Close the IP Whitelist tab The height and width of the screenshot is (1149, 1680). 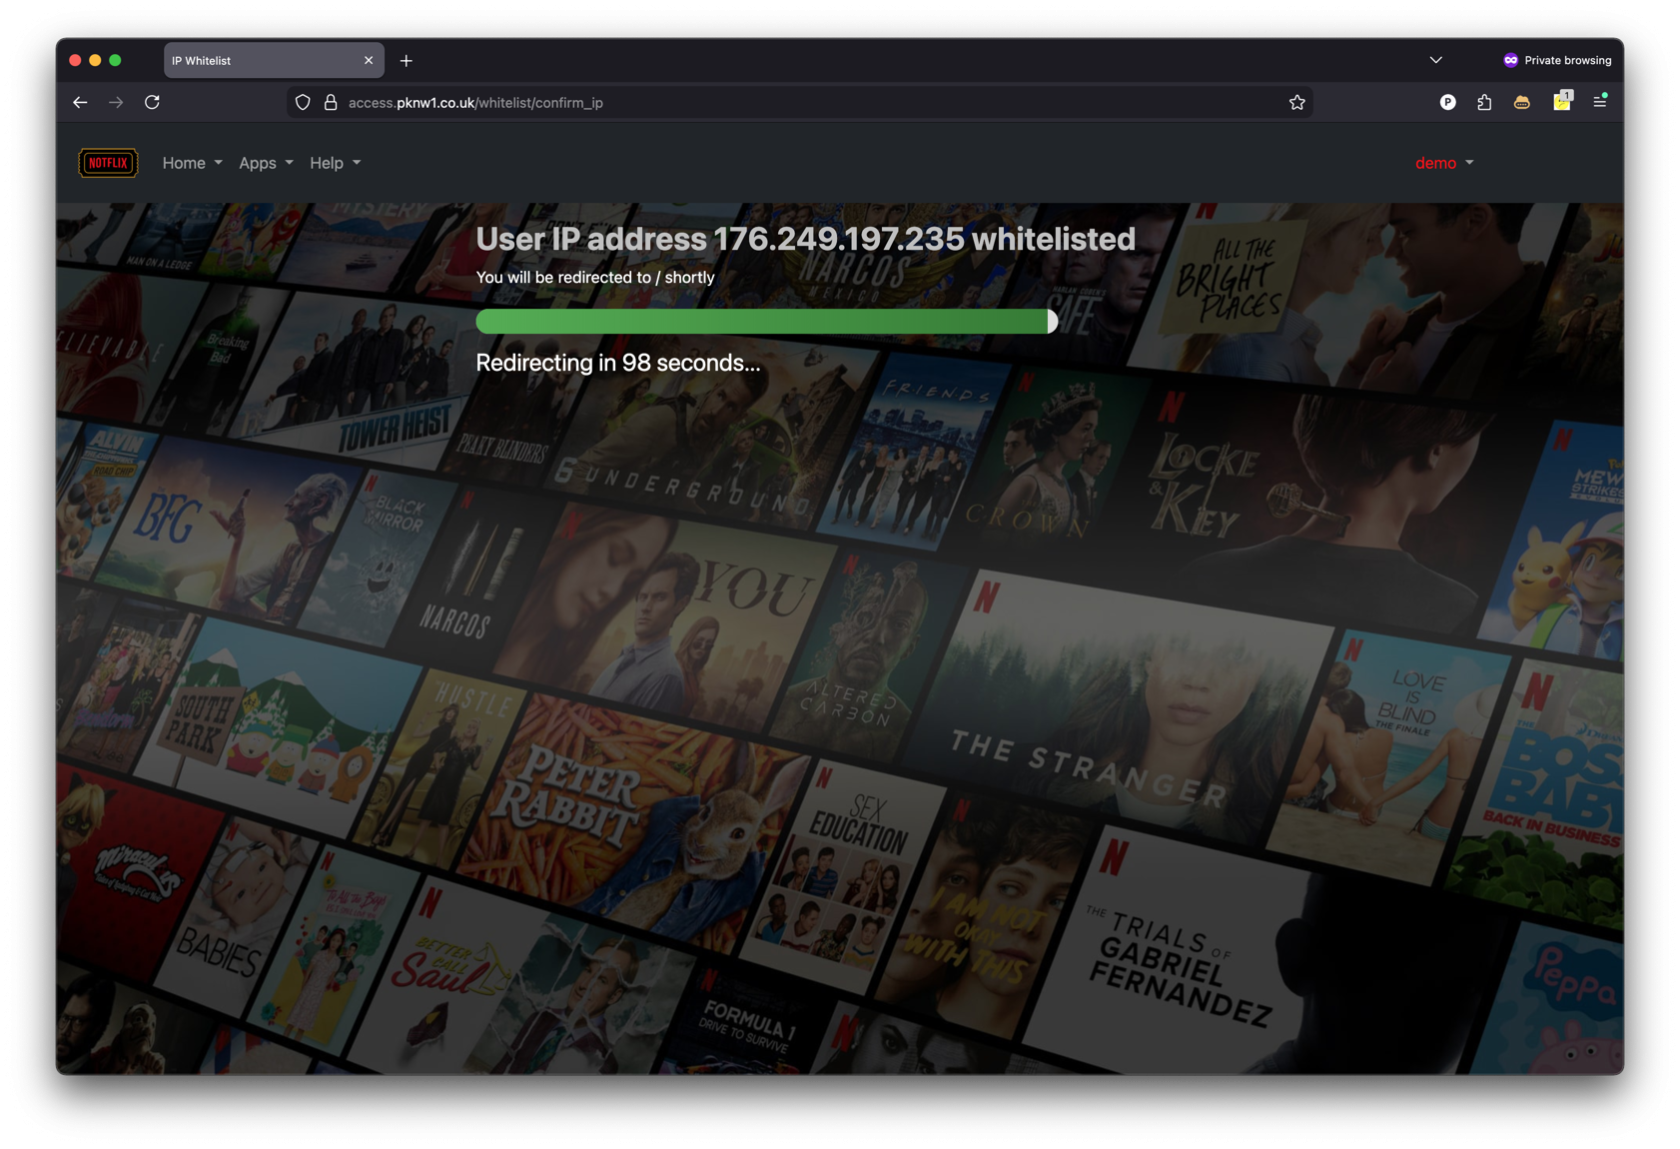[x=368, y=60]
